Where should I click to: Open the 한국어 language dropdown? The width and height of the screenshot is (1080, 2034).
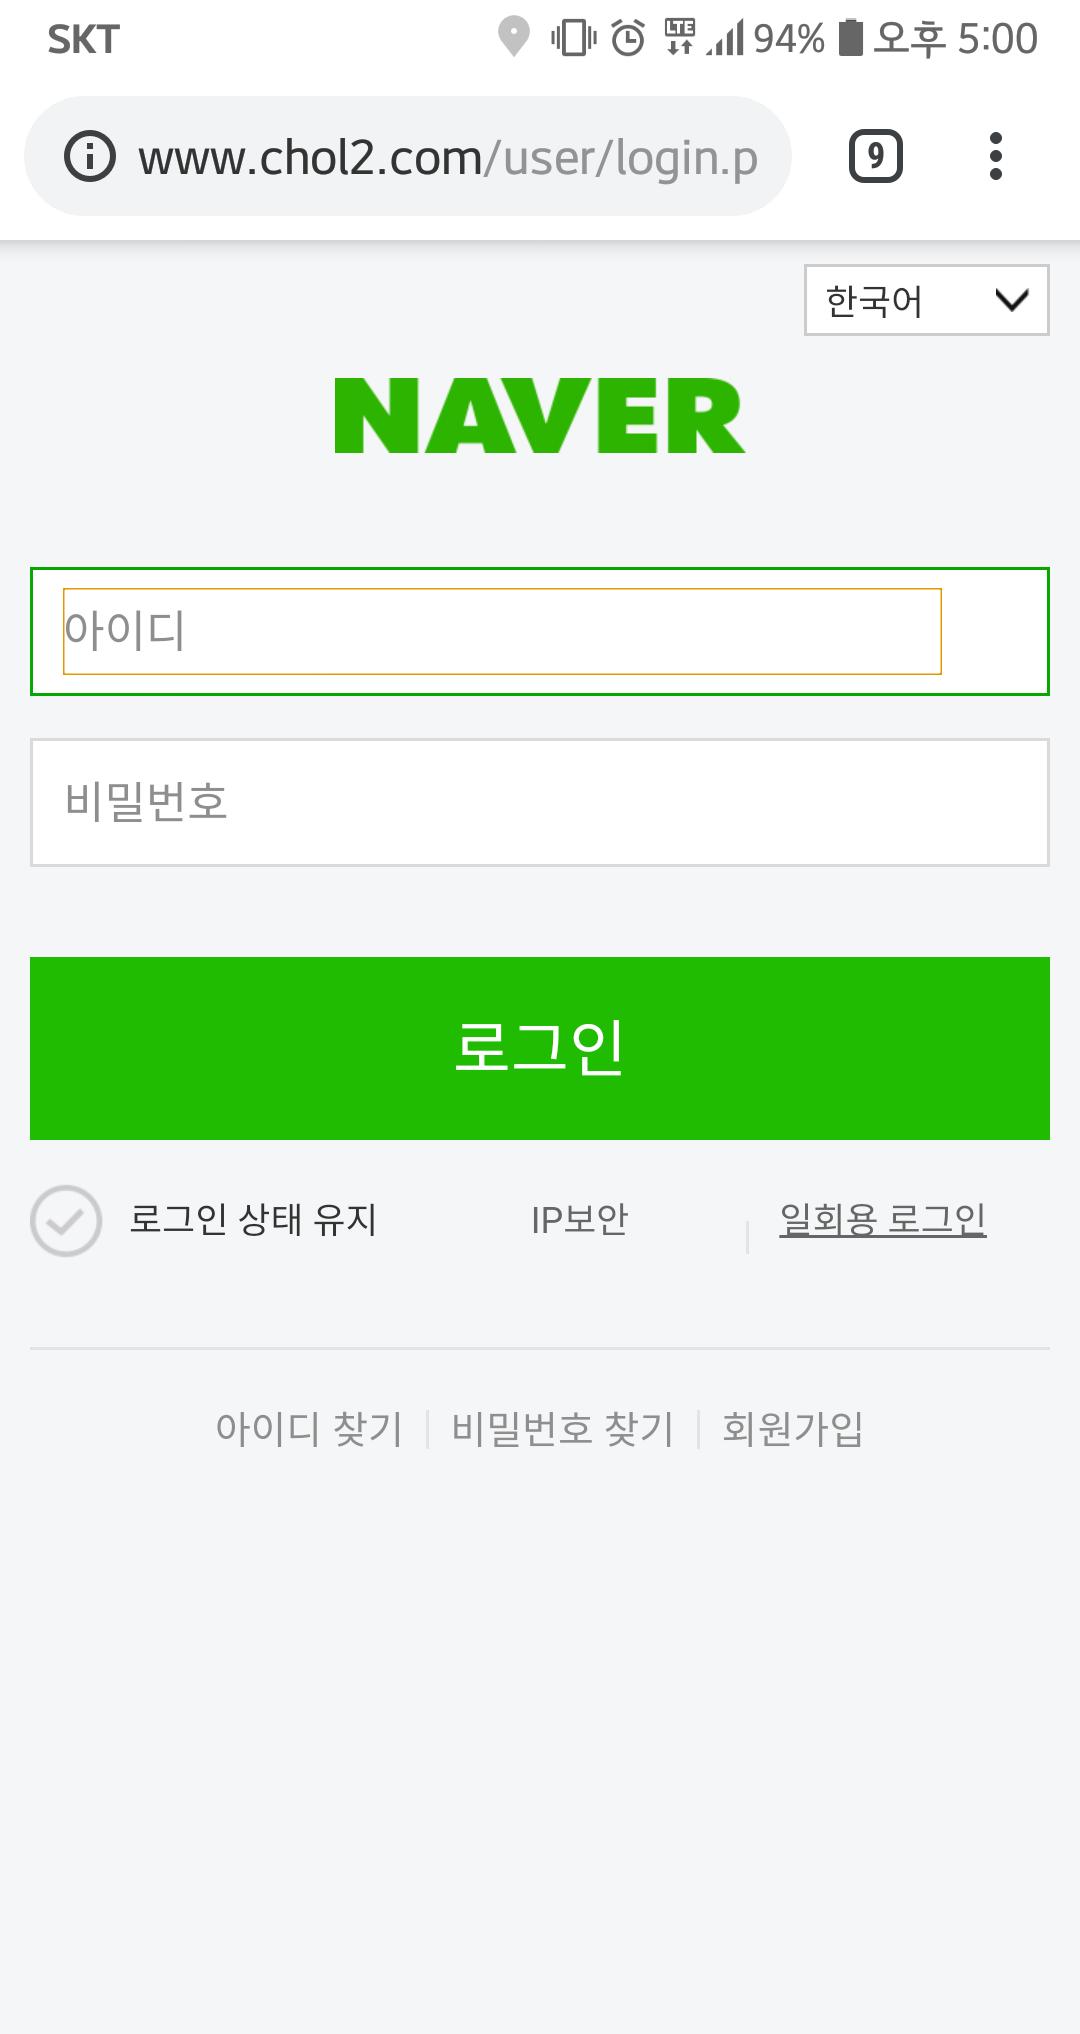(926, 300)
